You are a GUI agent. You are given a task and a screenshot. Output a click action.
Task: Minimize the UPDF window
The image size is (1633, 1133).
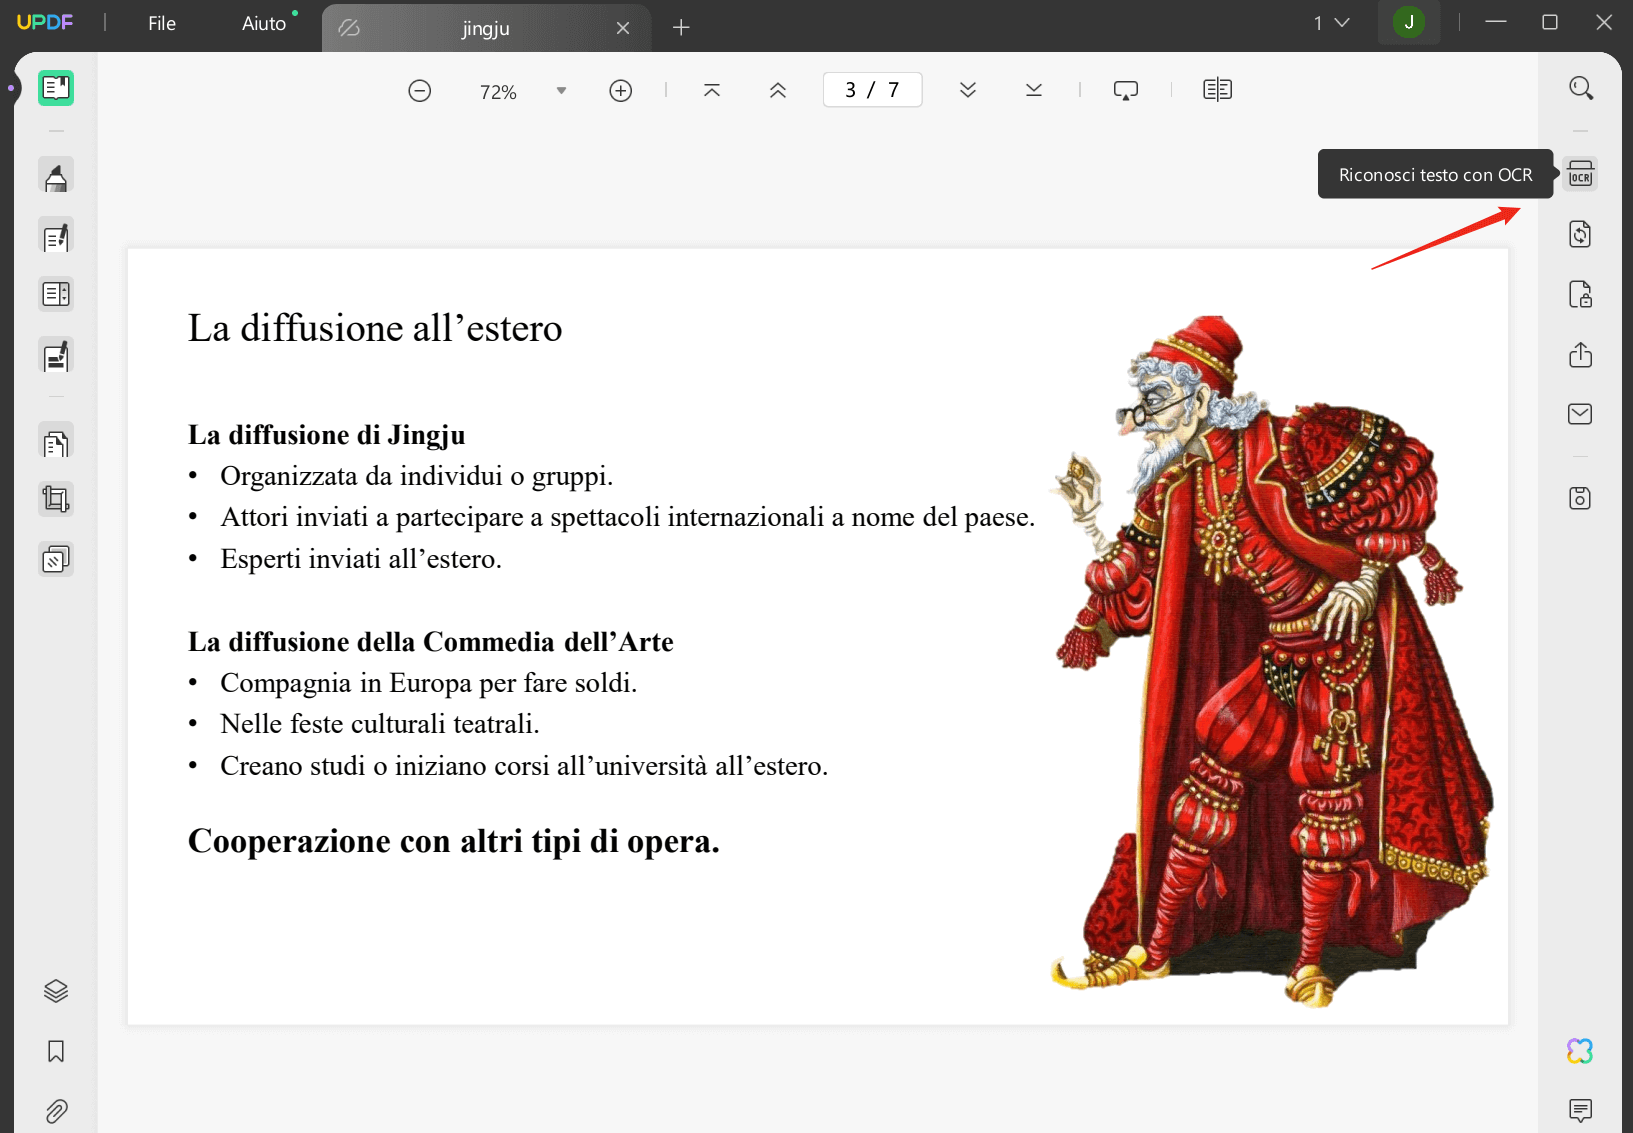pos(1496,22)
